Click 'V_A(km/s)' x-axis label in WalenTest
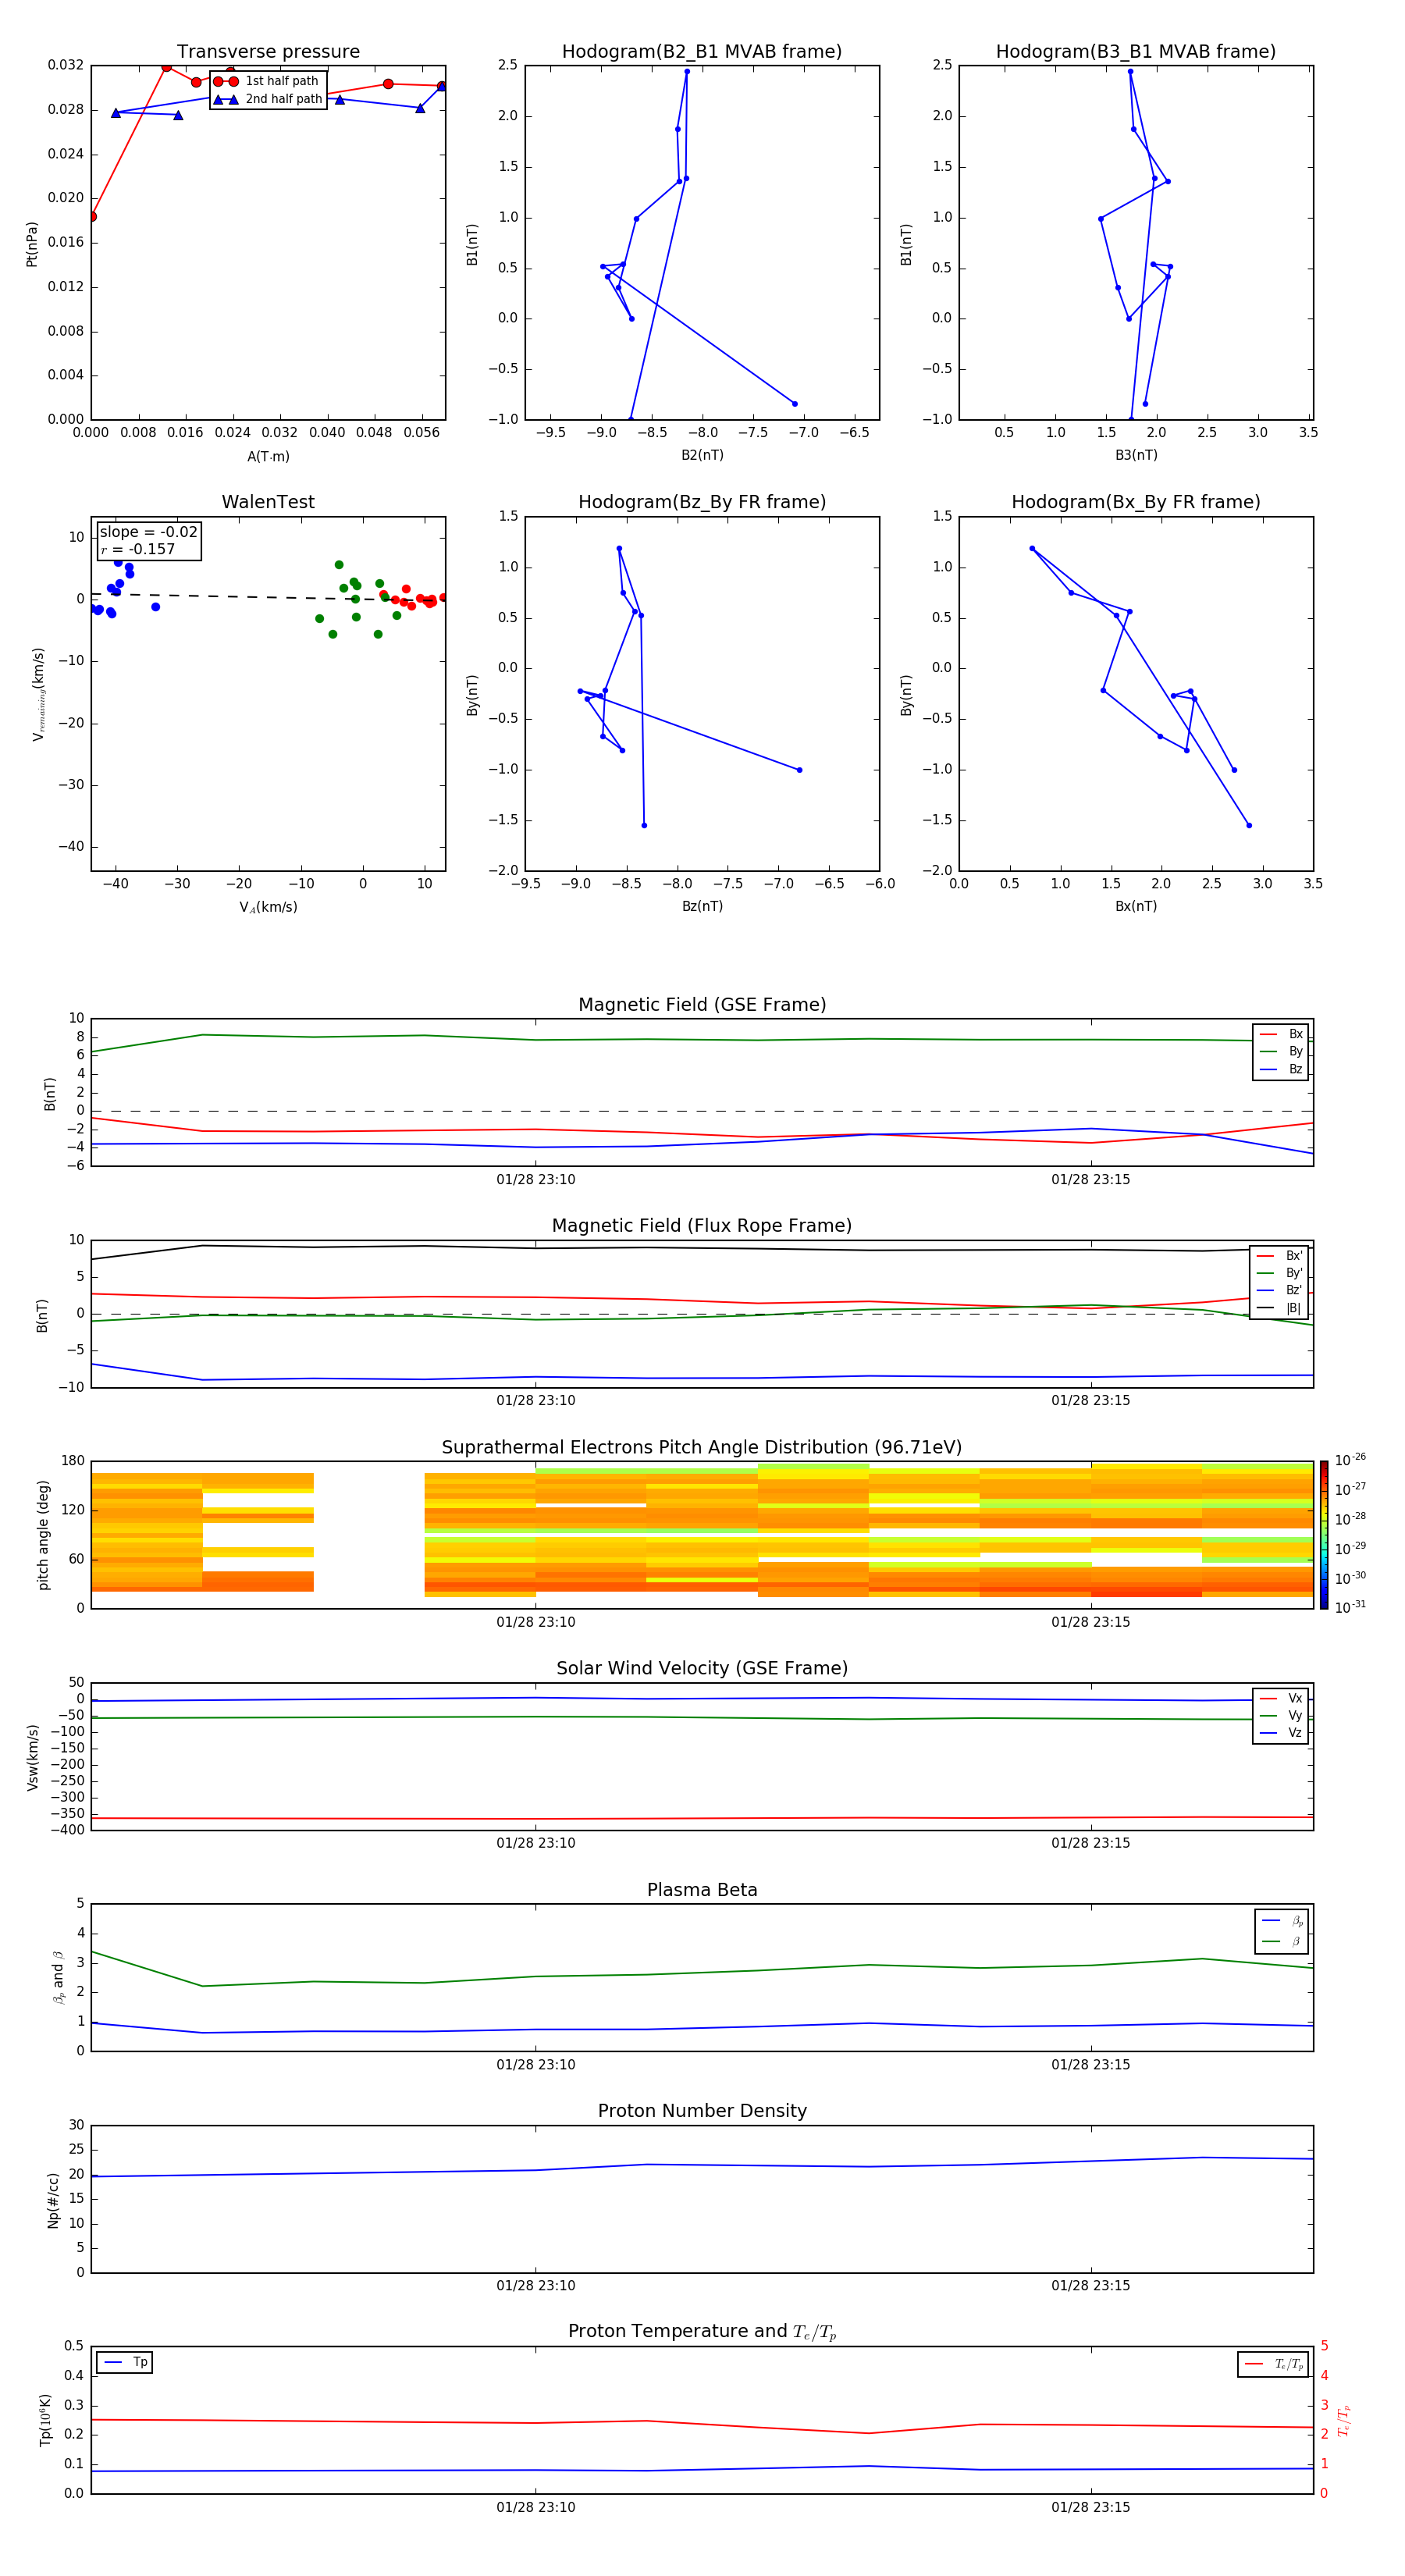 pos(268,908)
